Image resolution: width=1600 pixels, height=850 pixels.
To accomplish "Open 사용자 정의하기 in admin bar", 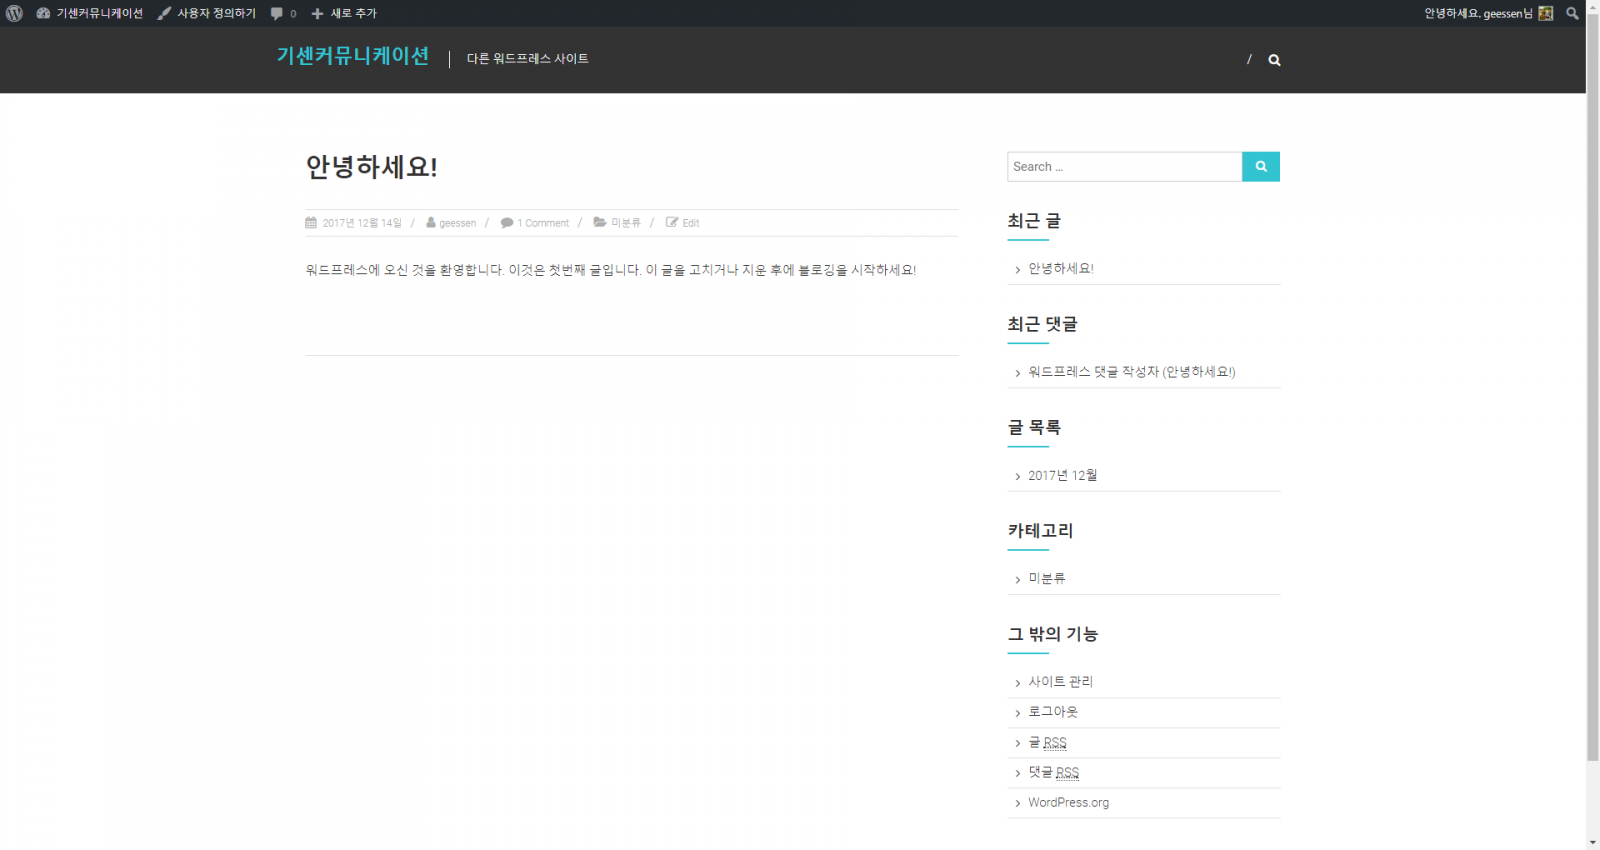I will 207,13.
